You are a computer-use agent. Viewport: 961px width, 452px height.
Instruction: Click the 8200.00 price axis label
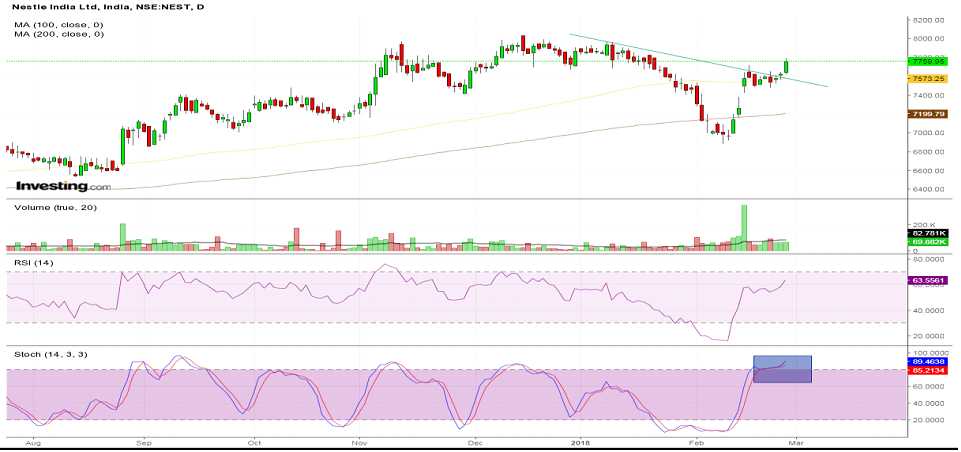pyautogui.click(x=927, y=20)
